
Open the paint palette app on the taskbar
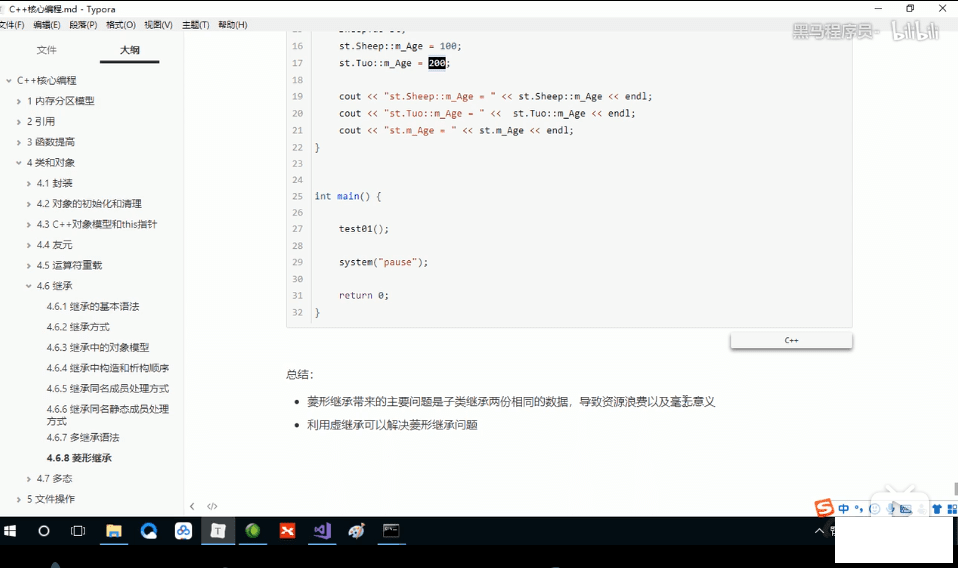pyautogui.click(x=356, y=531)
